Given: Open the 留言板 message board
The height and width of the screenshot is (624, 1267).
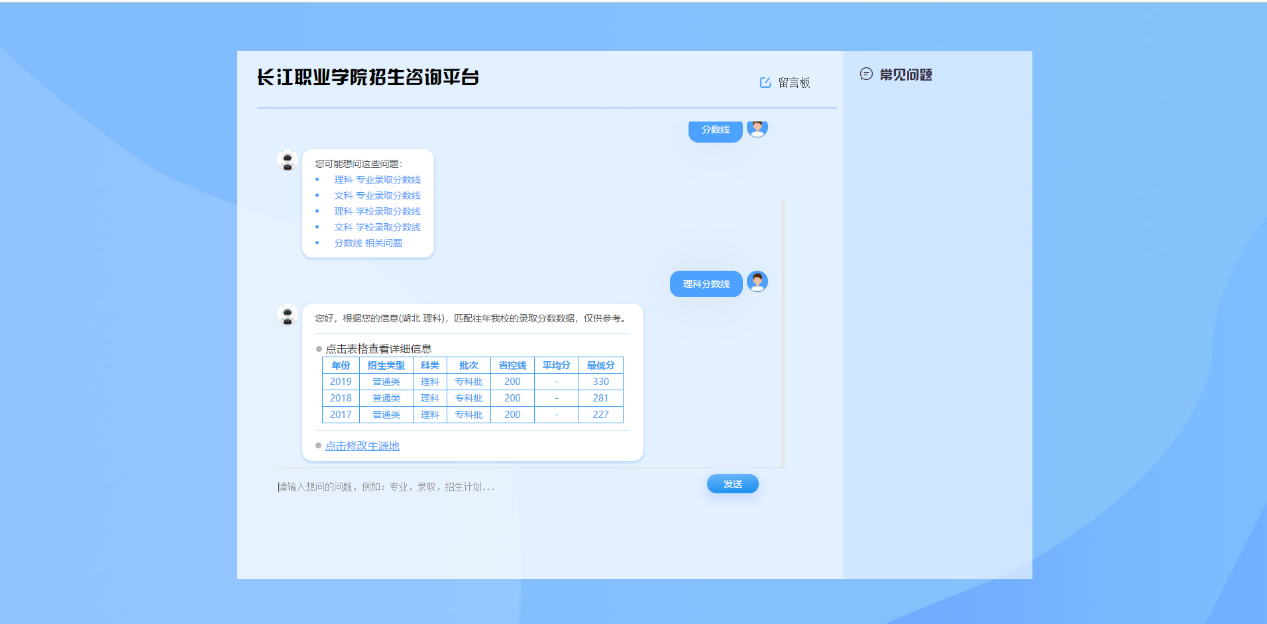Looking at the screenshot, I should pyautogui.click(x=793, y=83).
